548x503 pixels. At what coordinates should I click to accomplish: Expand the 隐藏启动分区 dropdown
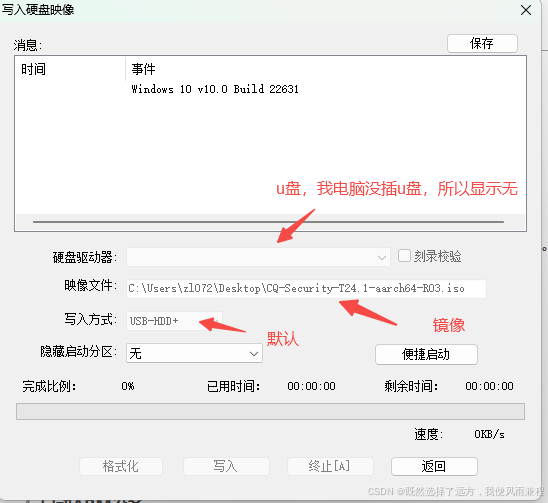point(194,353)
